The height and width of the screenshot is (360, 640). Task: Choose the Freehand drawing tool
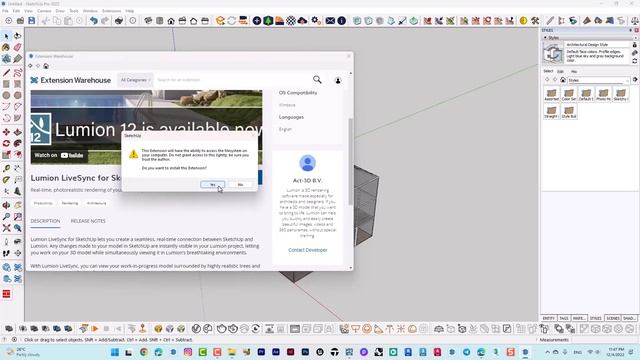click(18, 73)
